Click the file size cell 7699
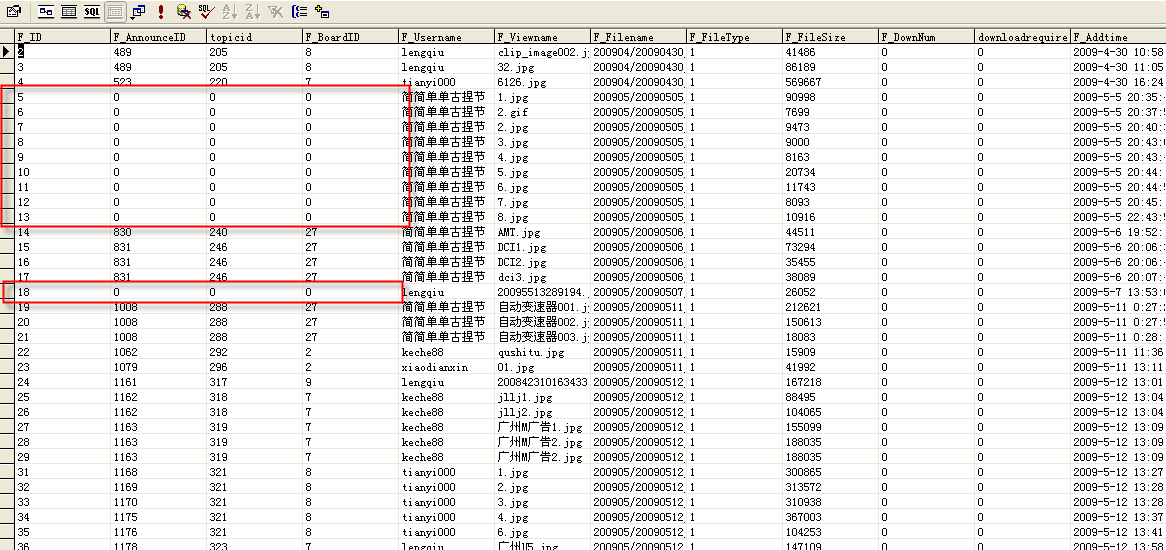 (x=830, y=112)
